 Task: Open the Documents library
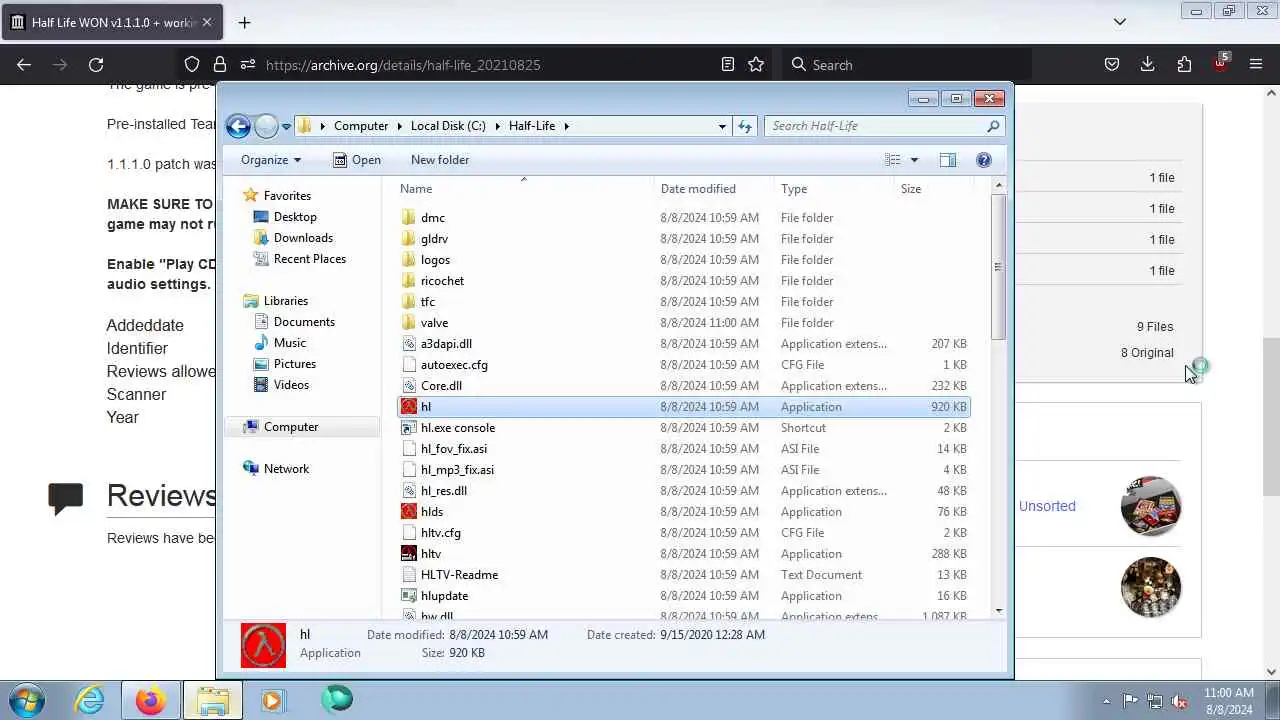tap(304, 322)
